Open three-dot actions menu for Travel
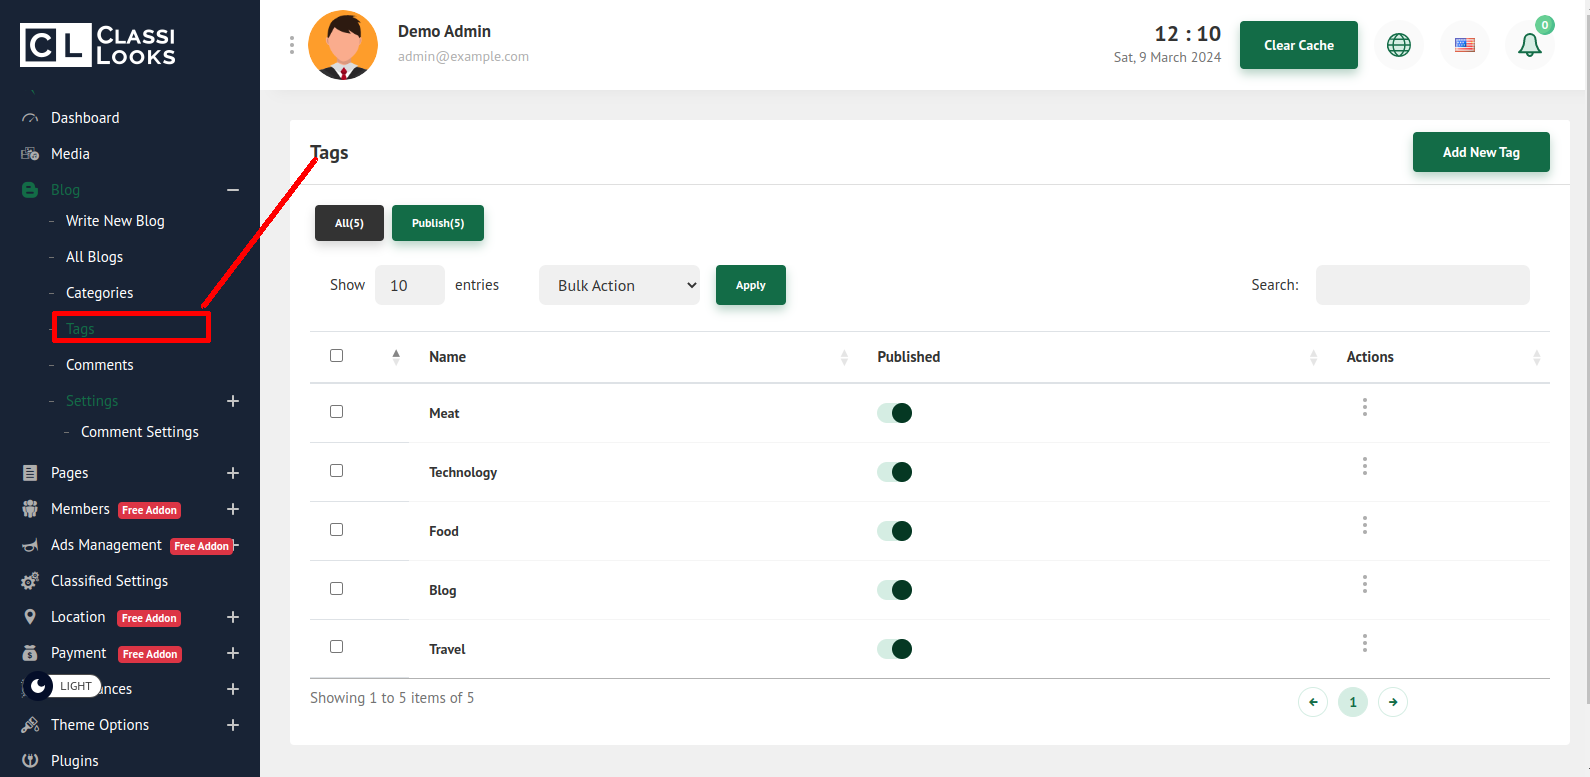1590x777 pixels. click(x=1364, y=644)
